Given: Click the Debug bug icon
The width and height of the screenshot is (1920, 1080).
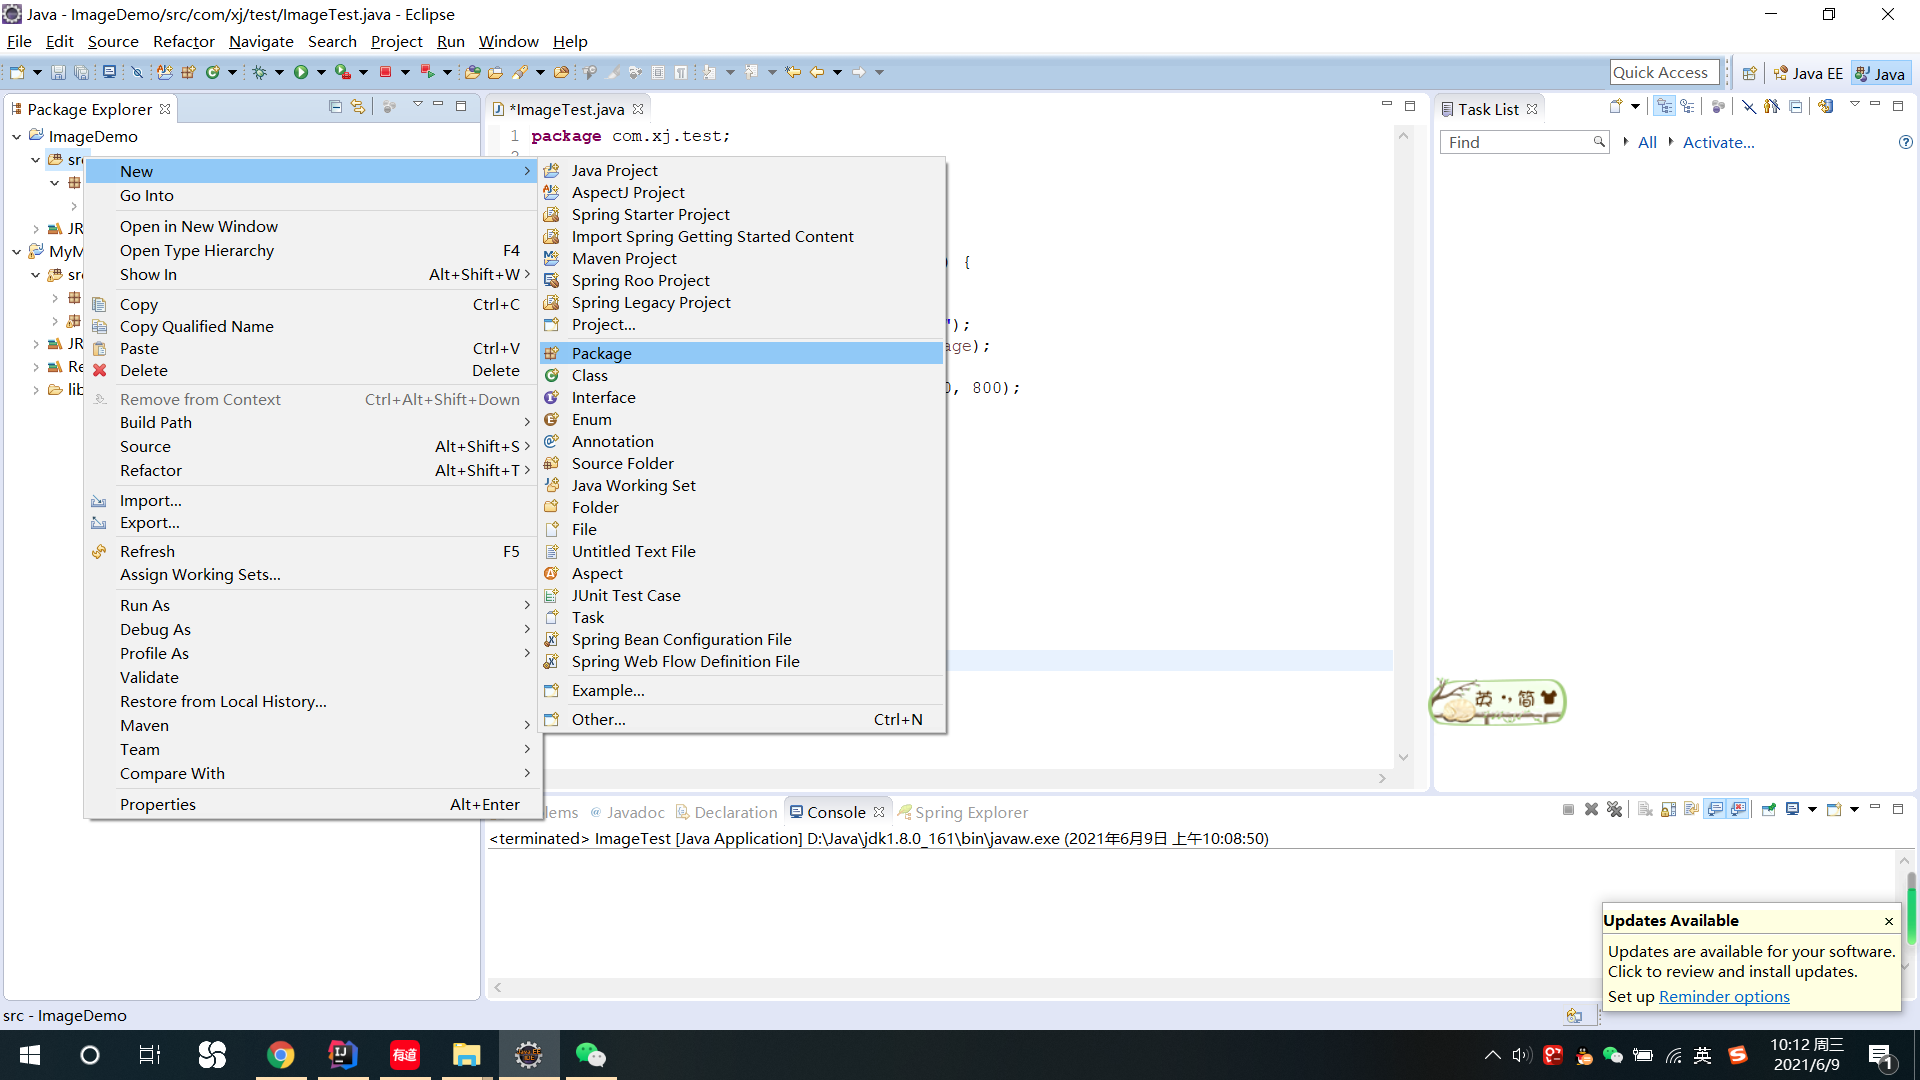Looking at the screenshot, I should (260, 72).
